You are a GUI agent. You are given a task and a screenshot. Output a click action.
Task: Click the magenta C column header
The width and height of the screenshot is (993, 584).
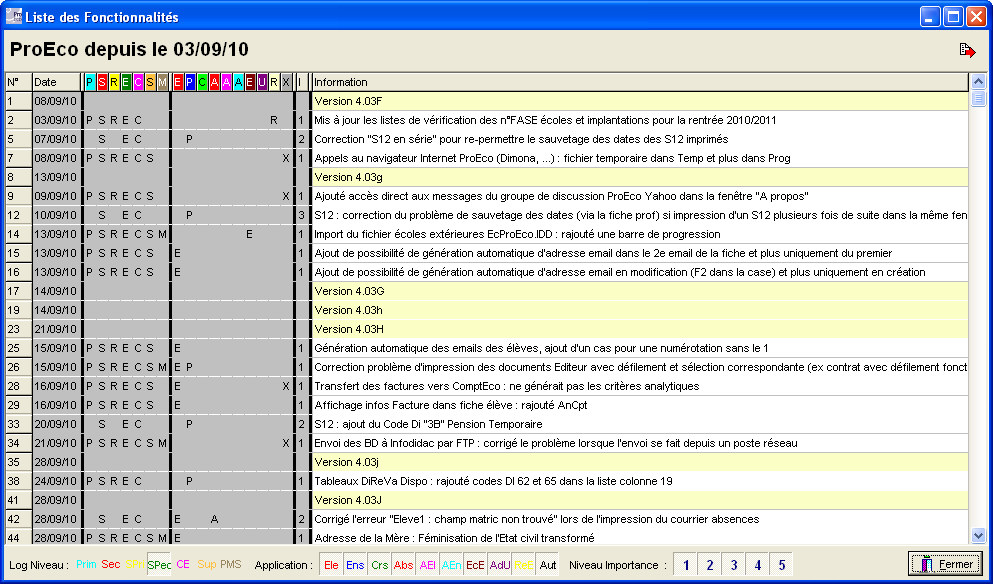point(138,82)
